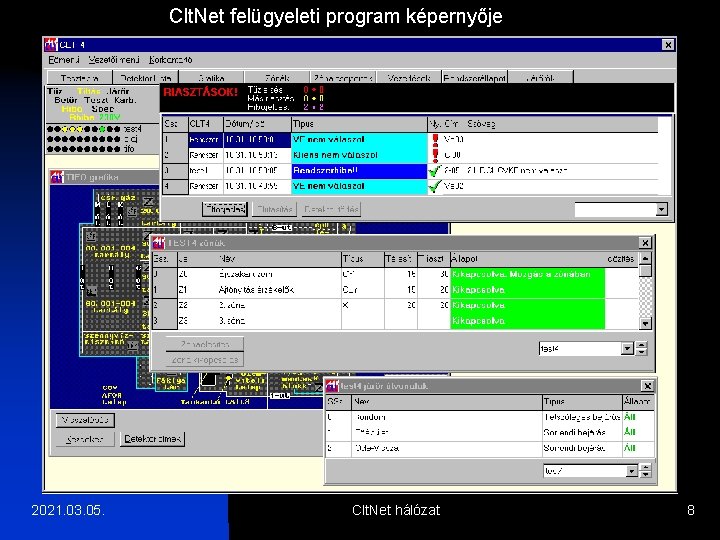Click the 'Kikapcsolva. Mozgás a zónában' status cell

[x=527, y=275]
